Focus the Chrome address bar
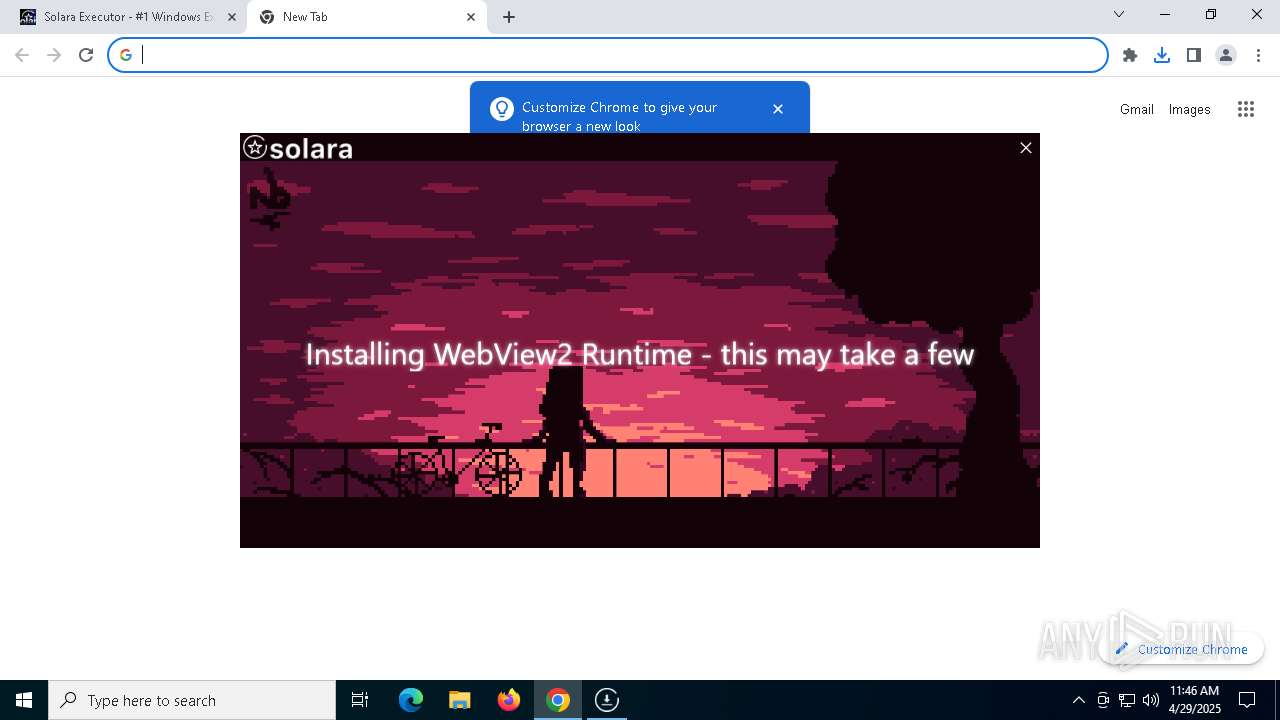 (x=608, y=55)
